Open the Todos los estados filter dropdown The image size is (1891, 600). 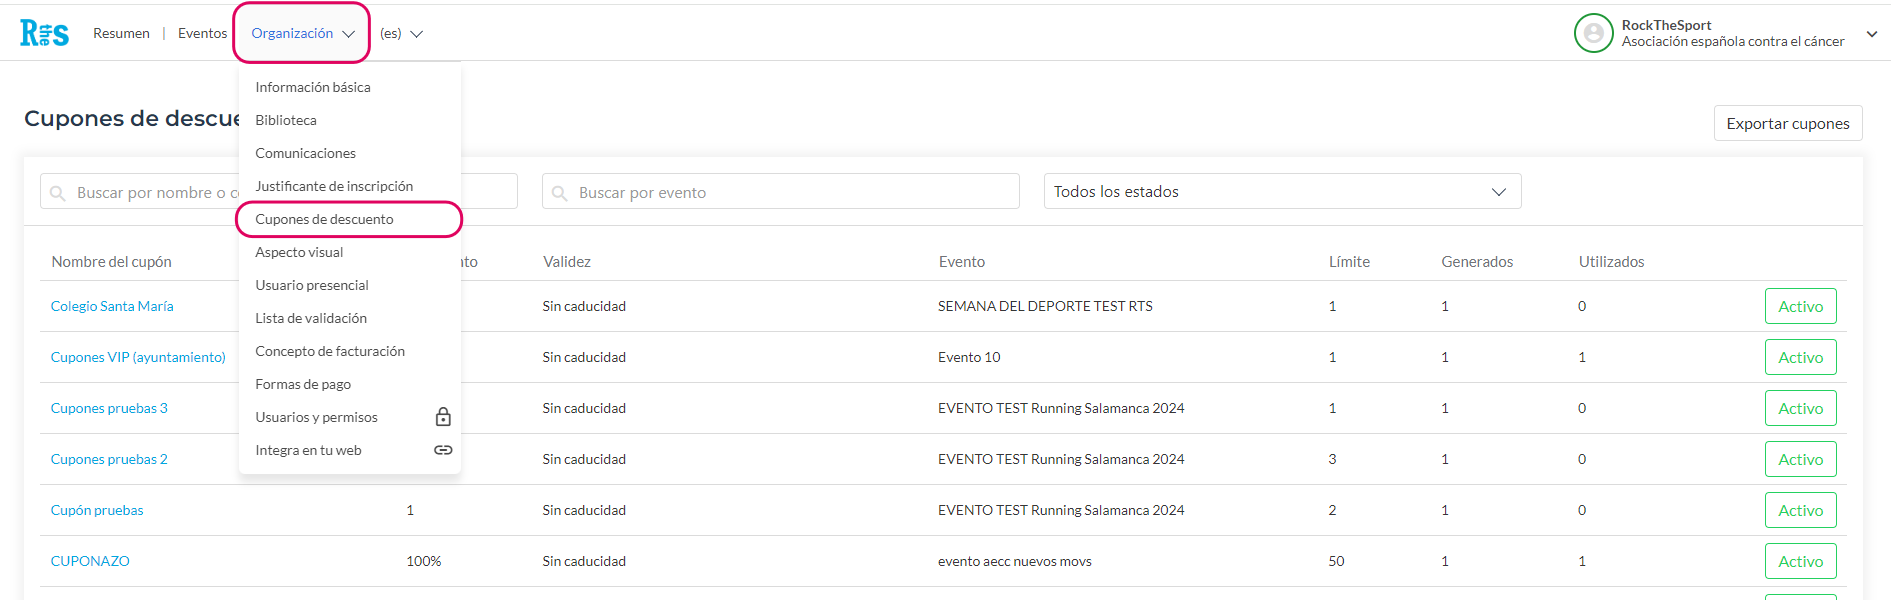1282,192
